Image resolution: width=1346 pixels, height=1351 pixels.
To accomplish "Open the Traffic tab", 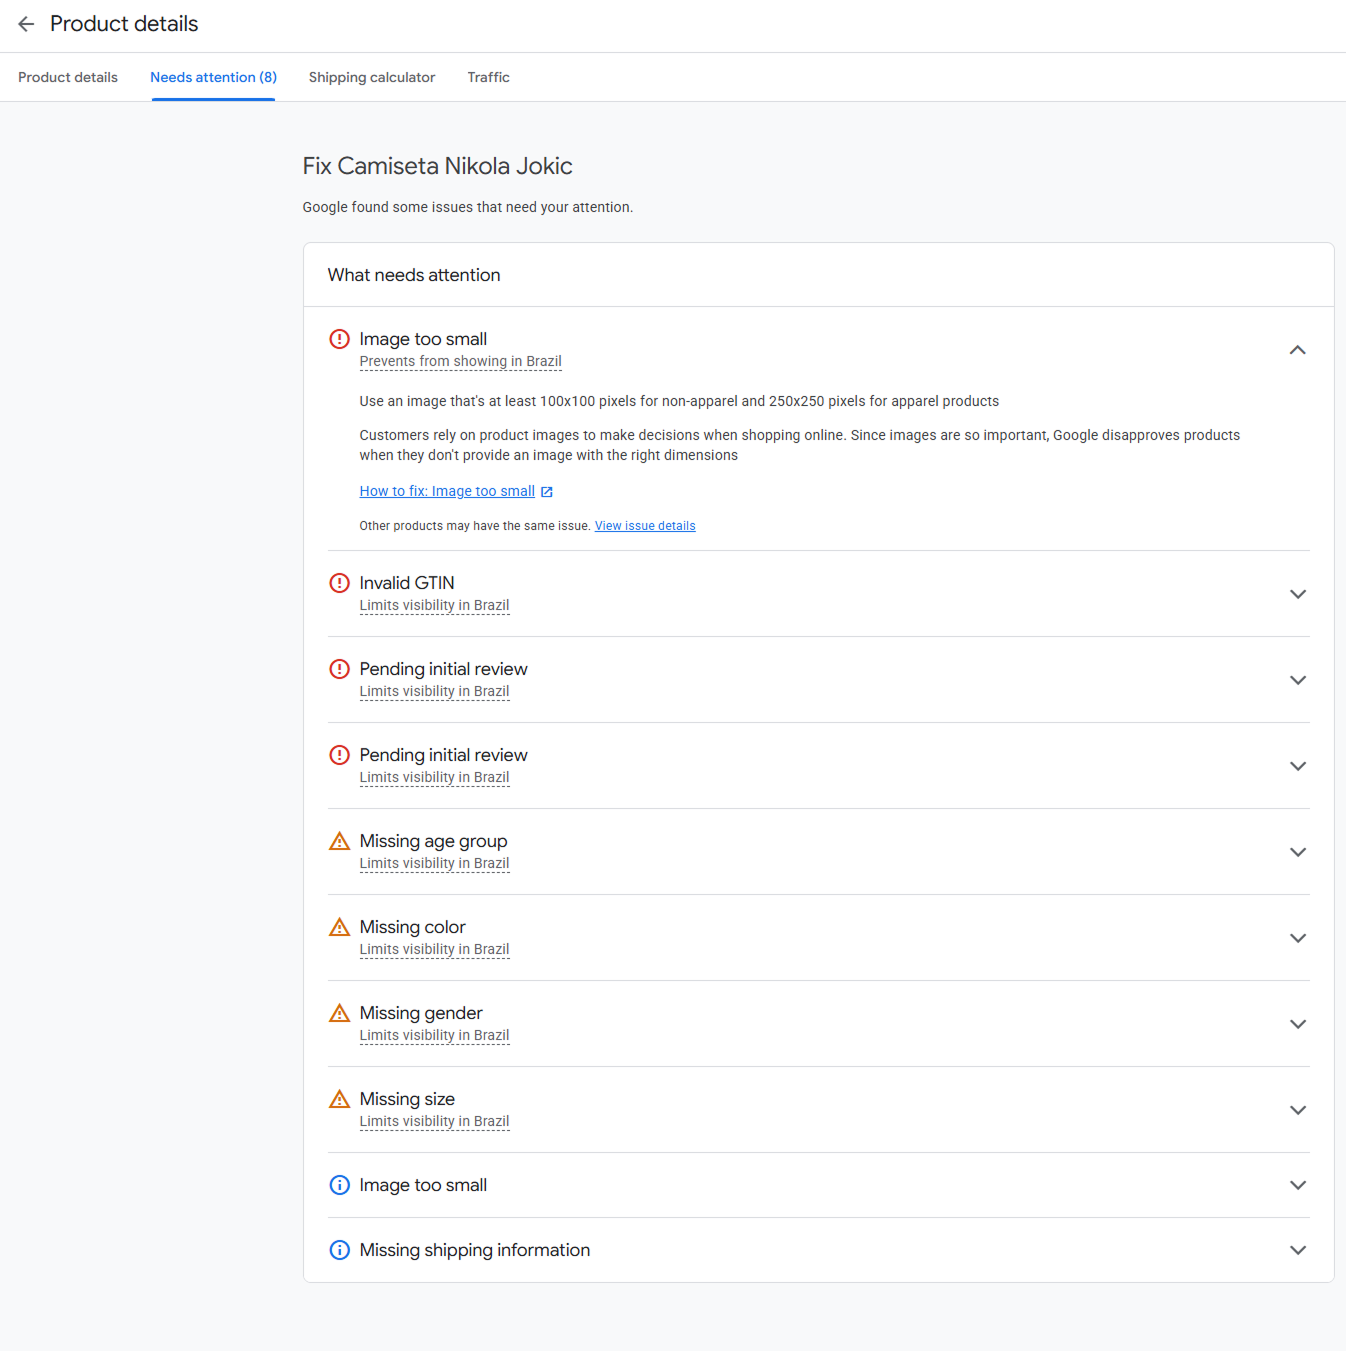I will point(489,77).
